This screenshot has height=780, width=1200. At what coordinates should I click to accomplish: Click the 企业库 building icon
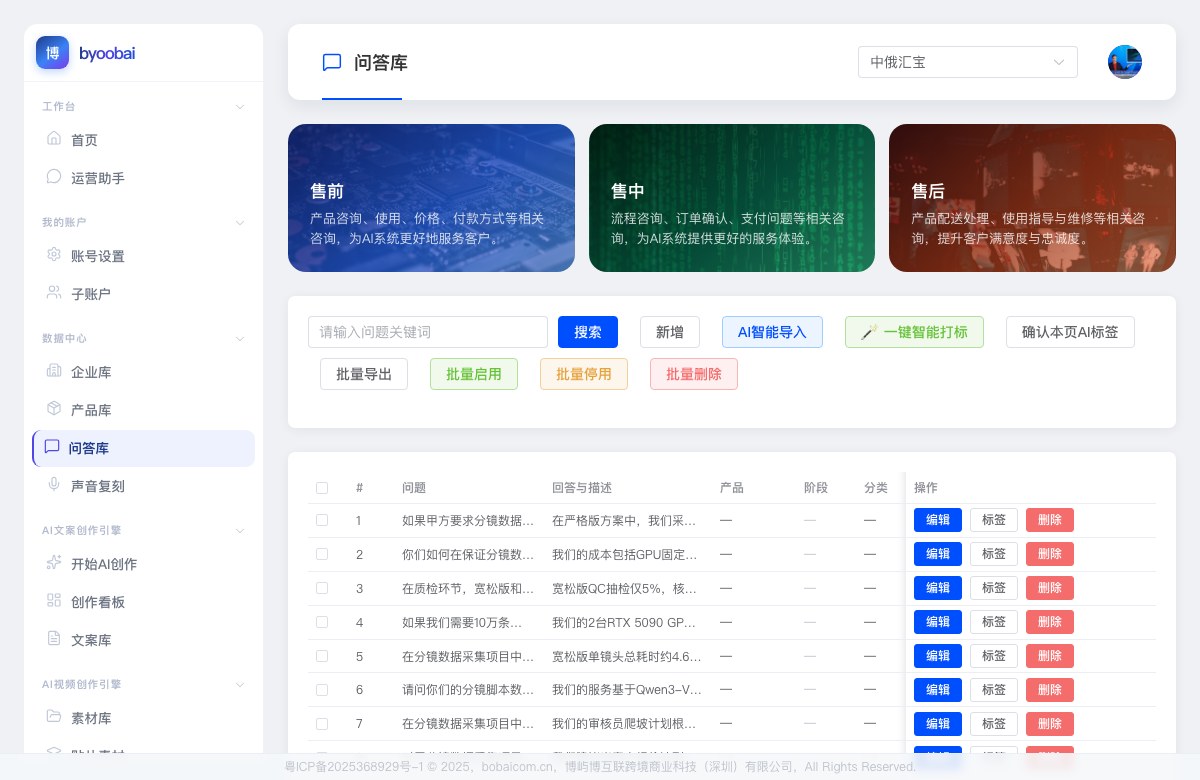(x=54, y=371)
